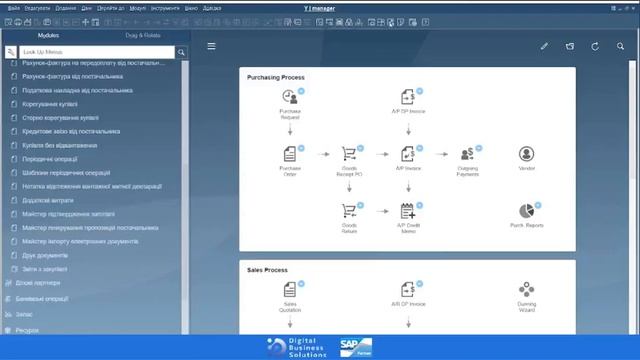Open the Purchase Order document icon
This screenshot has width=640, height=360.
point(290,154)
